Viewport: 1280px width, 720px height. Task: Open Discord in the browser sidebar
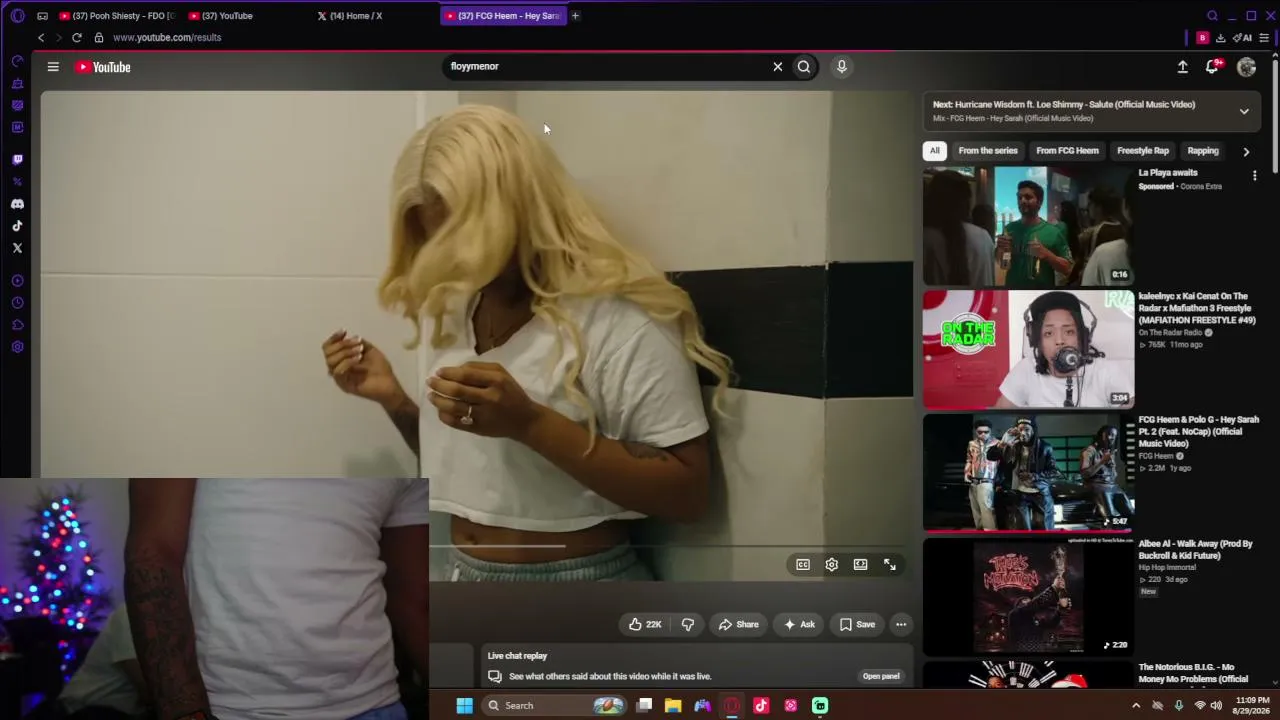(x=17, y=204)
